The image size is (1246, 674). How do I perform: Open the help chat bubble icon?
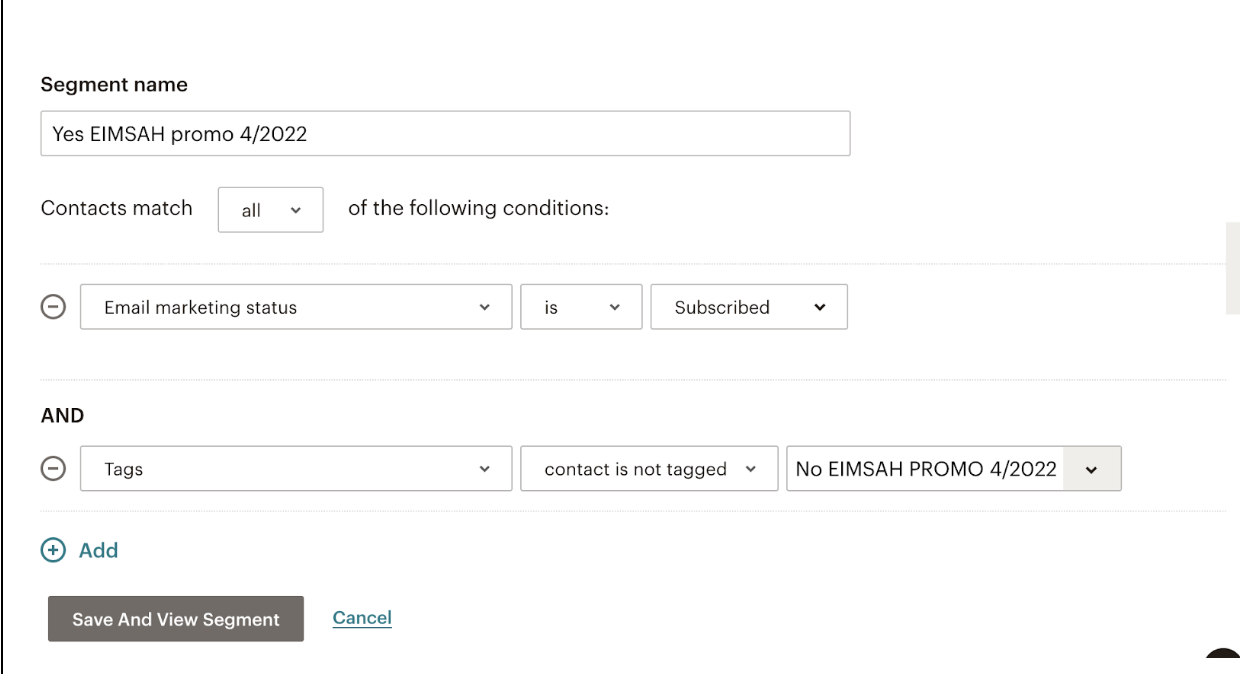1225,662
